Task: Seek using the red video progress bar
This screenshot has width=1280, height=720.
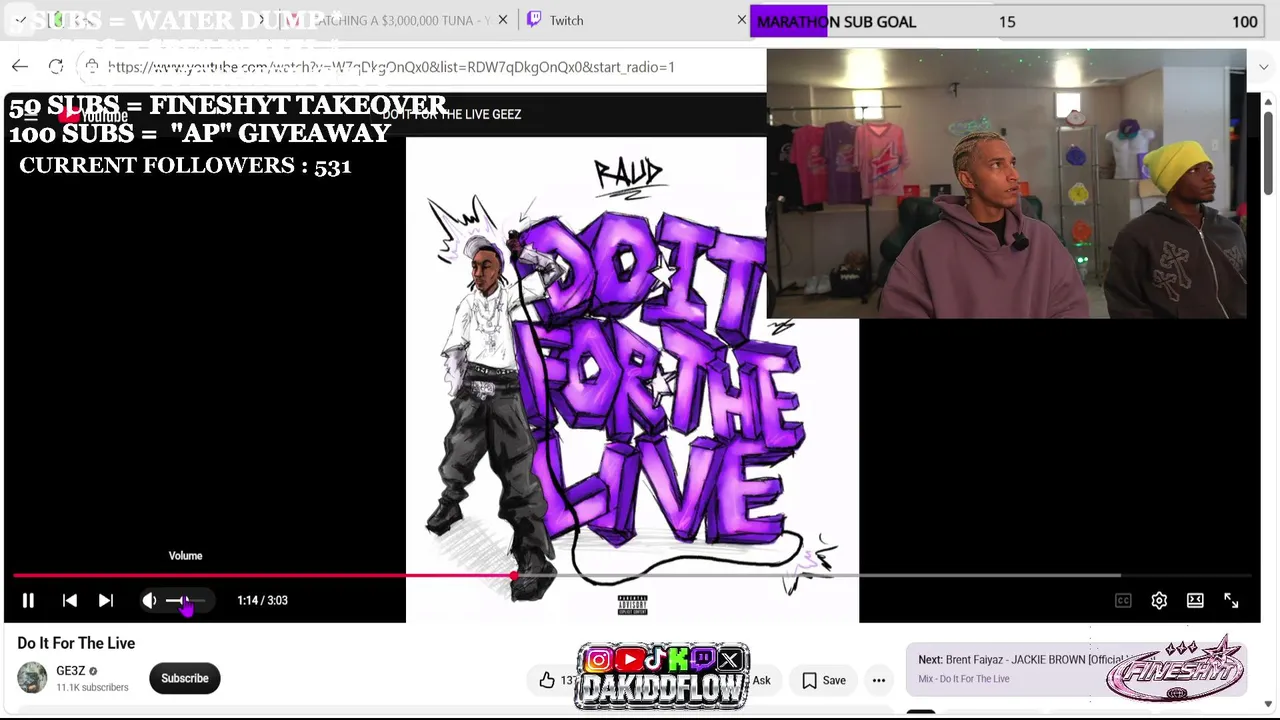Action: 632,576
